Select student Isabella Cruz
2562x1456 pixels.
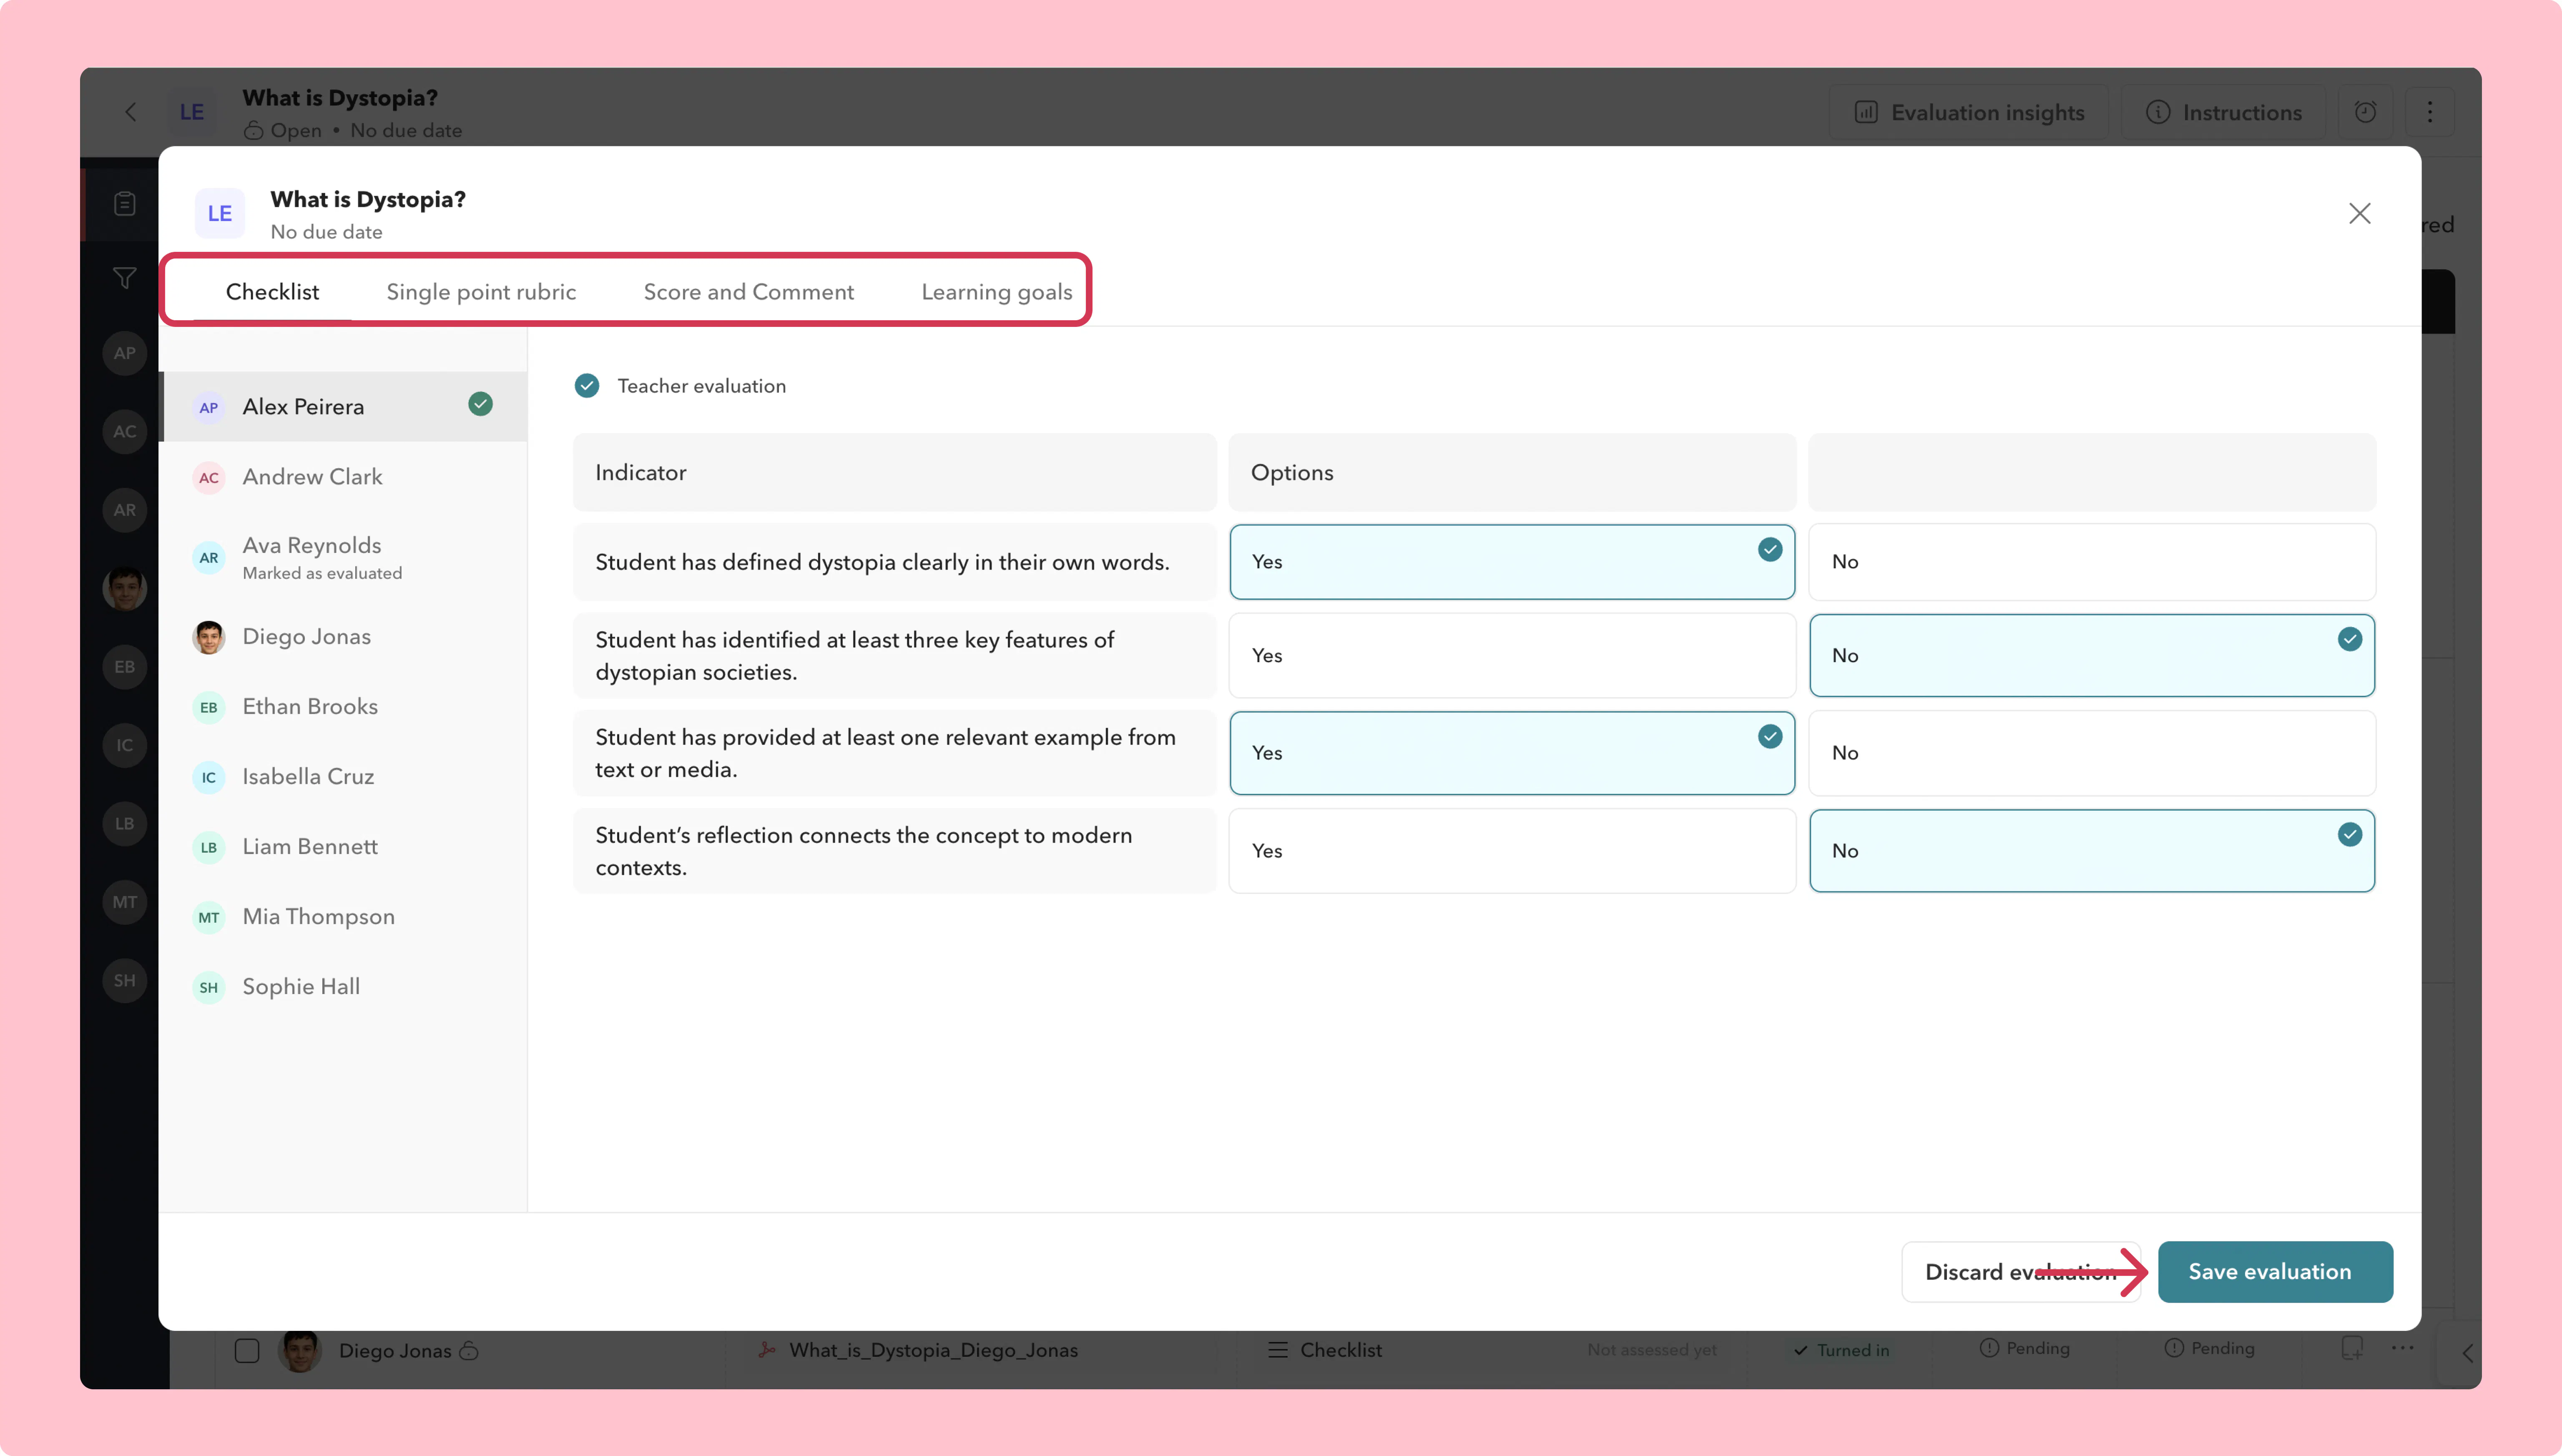(343, 777)
